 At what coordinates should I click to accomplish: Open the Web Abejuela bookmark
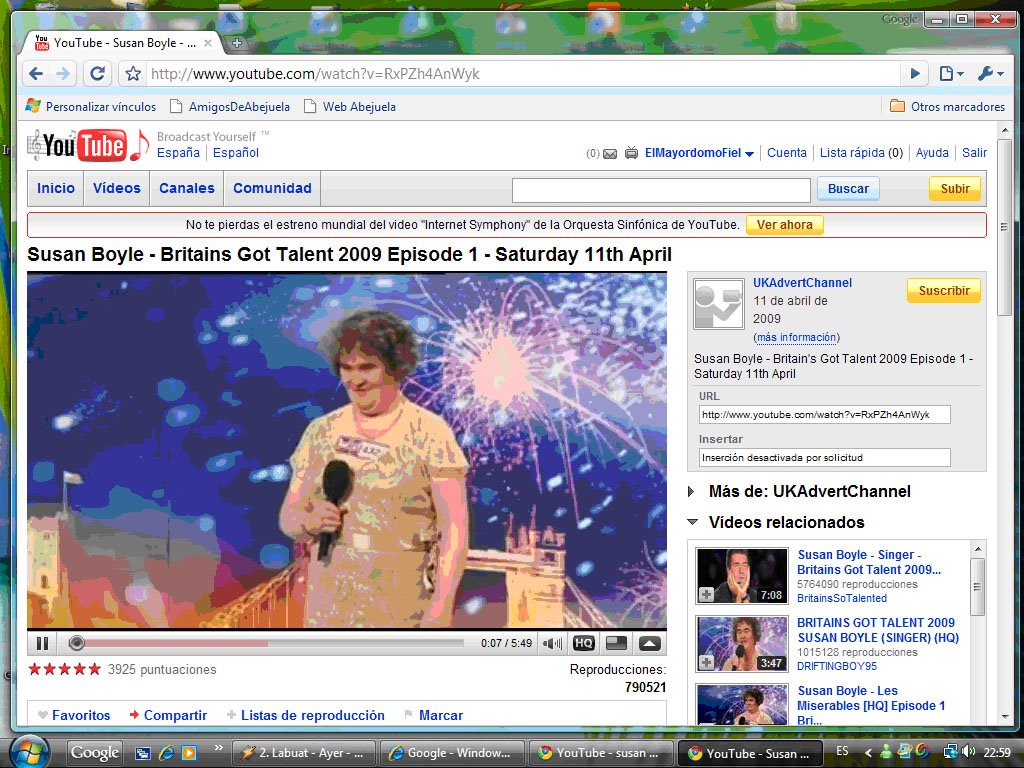(350, 106)
